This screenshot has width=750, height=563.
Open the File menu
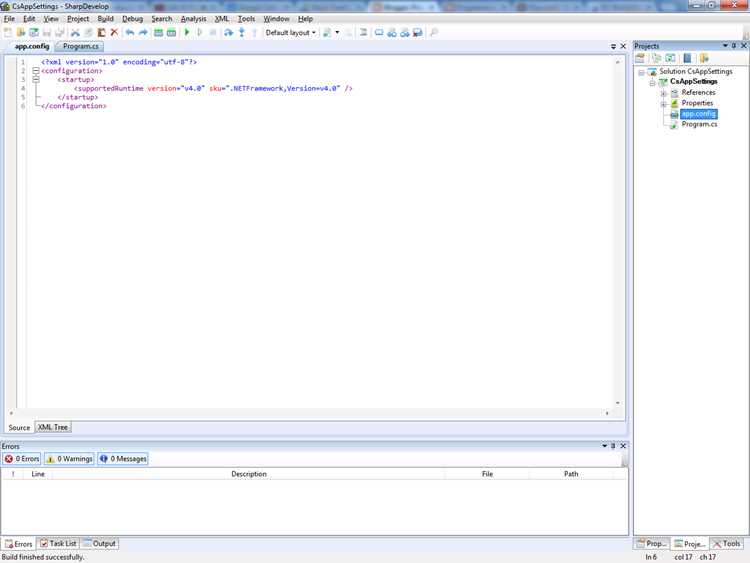click(x=9, y=19)
